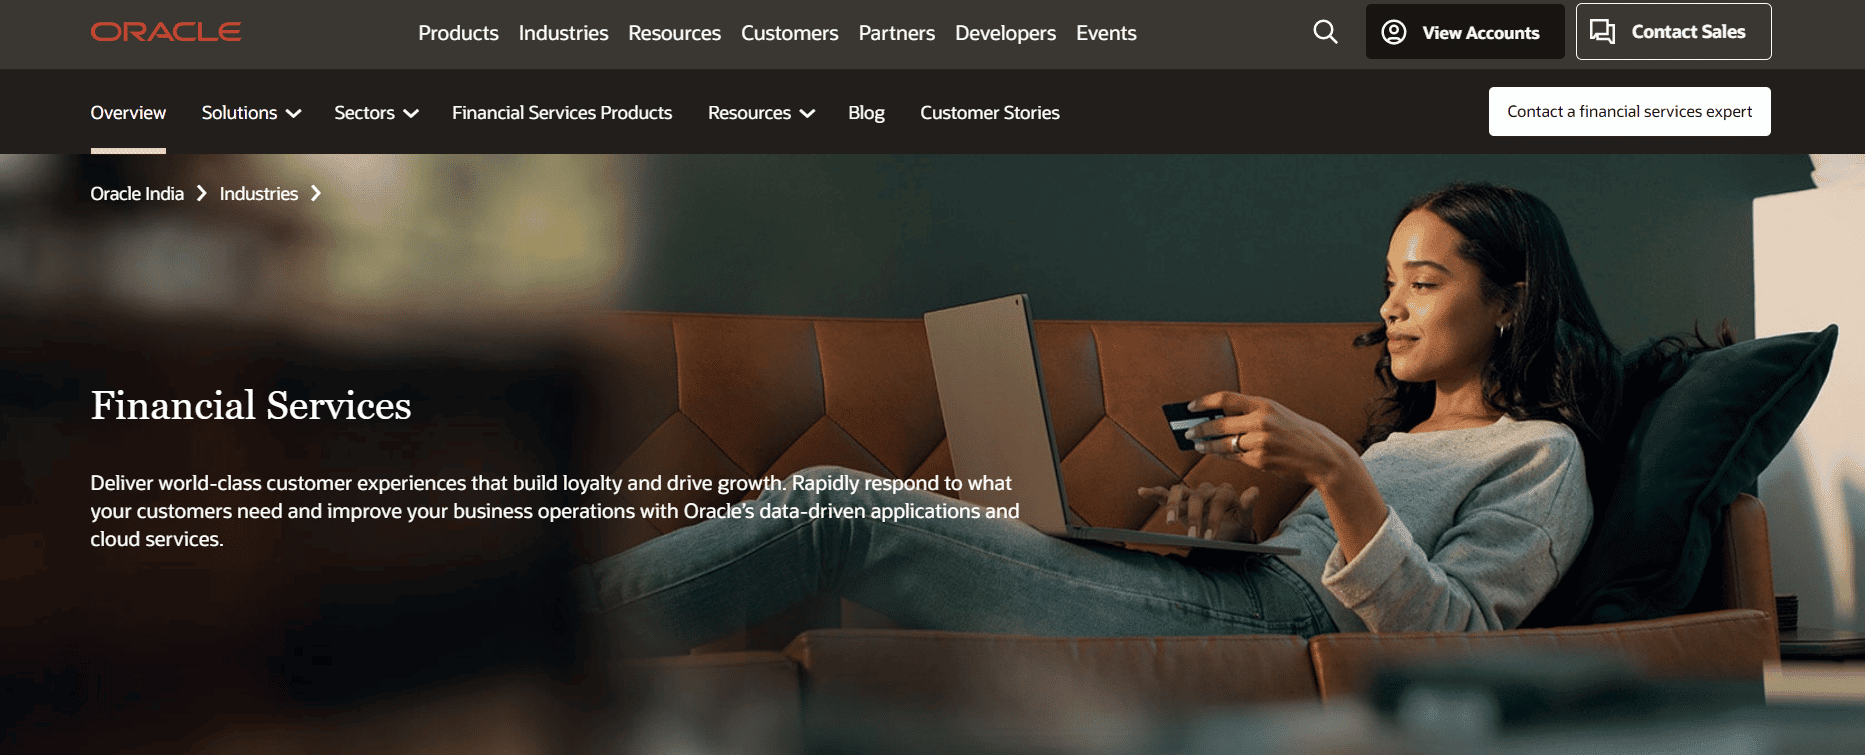Open Customer Stories page

[989, 113]
